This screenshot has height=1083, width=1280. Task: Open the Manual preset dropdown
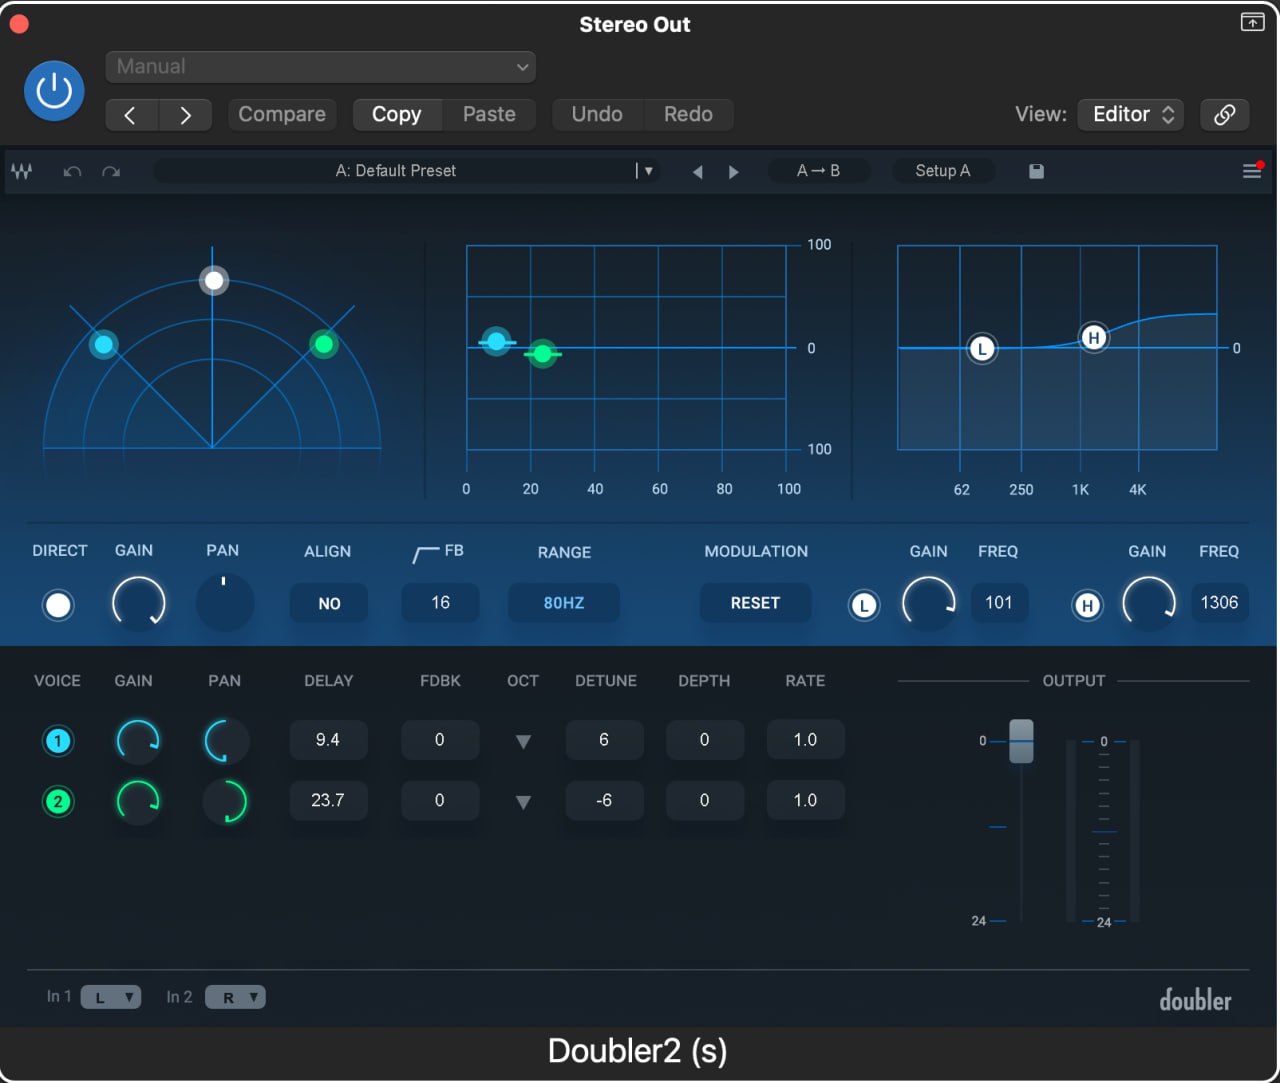tap(320, 67)
